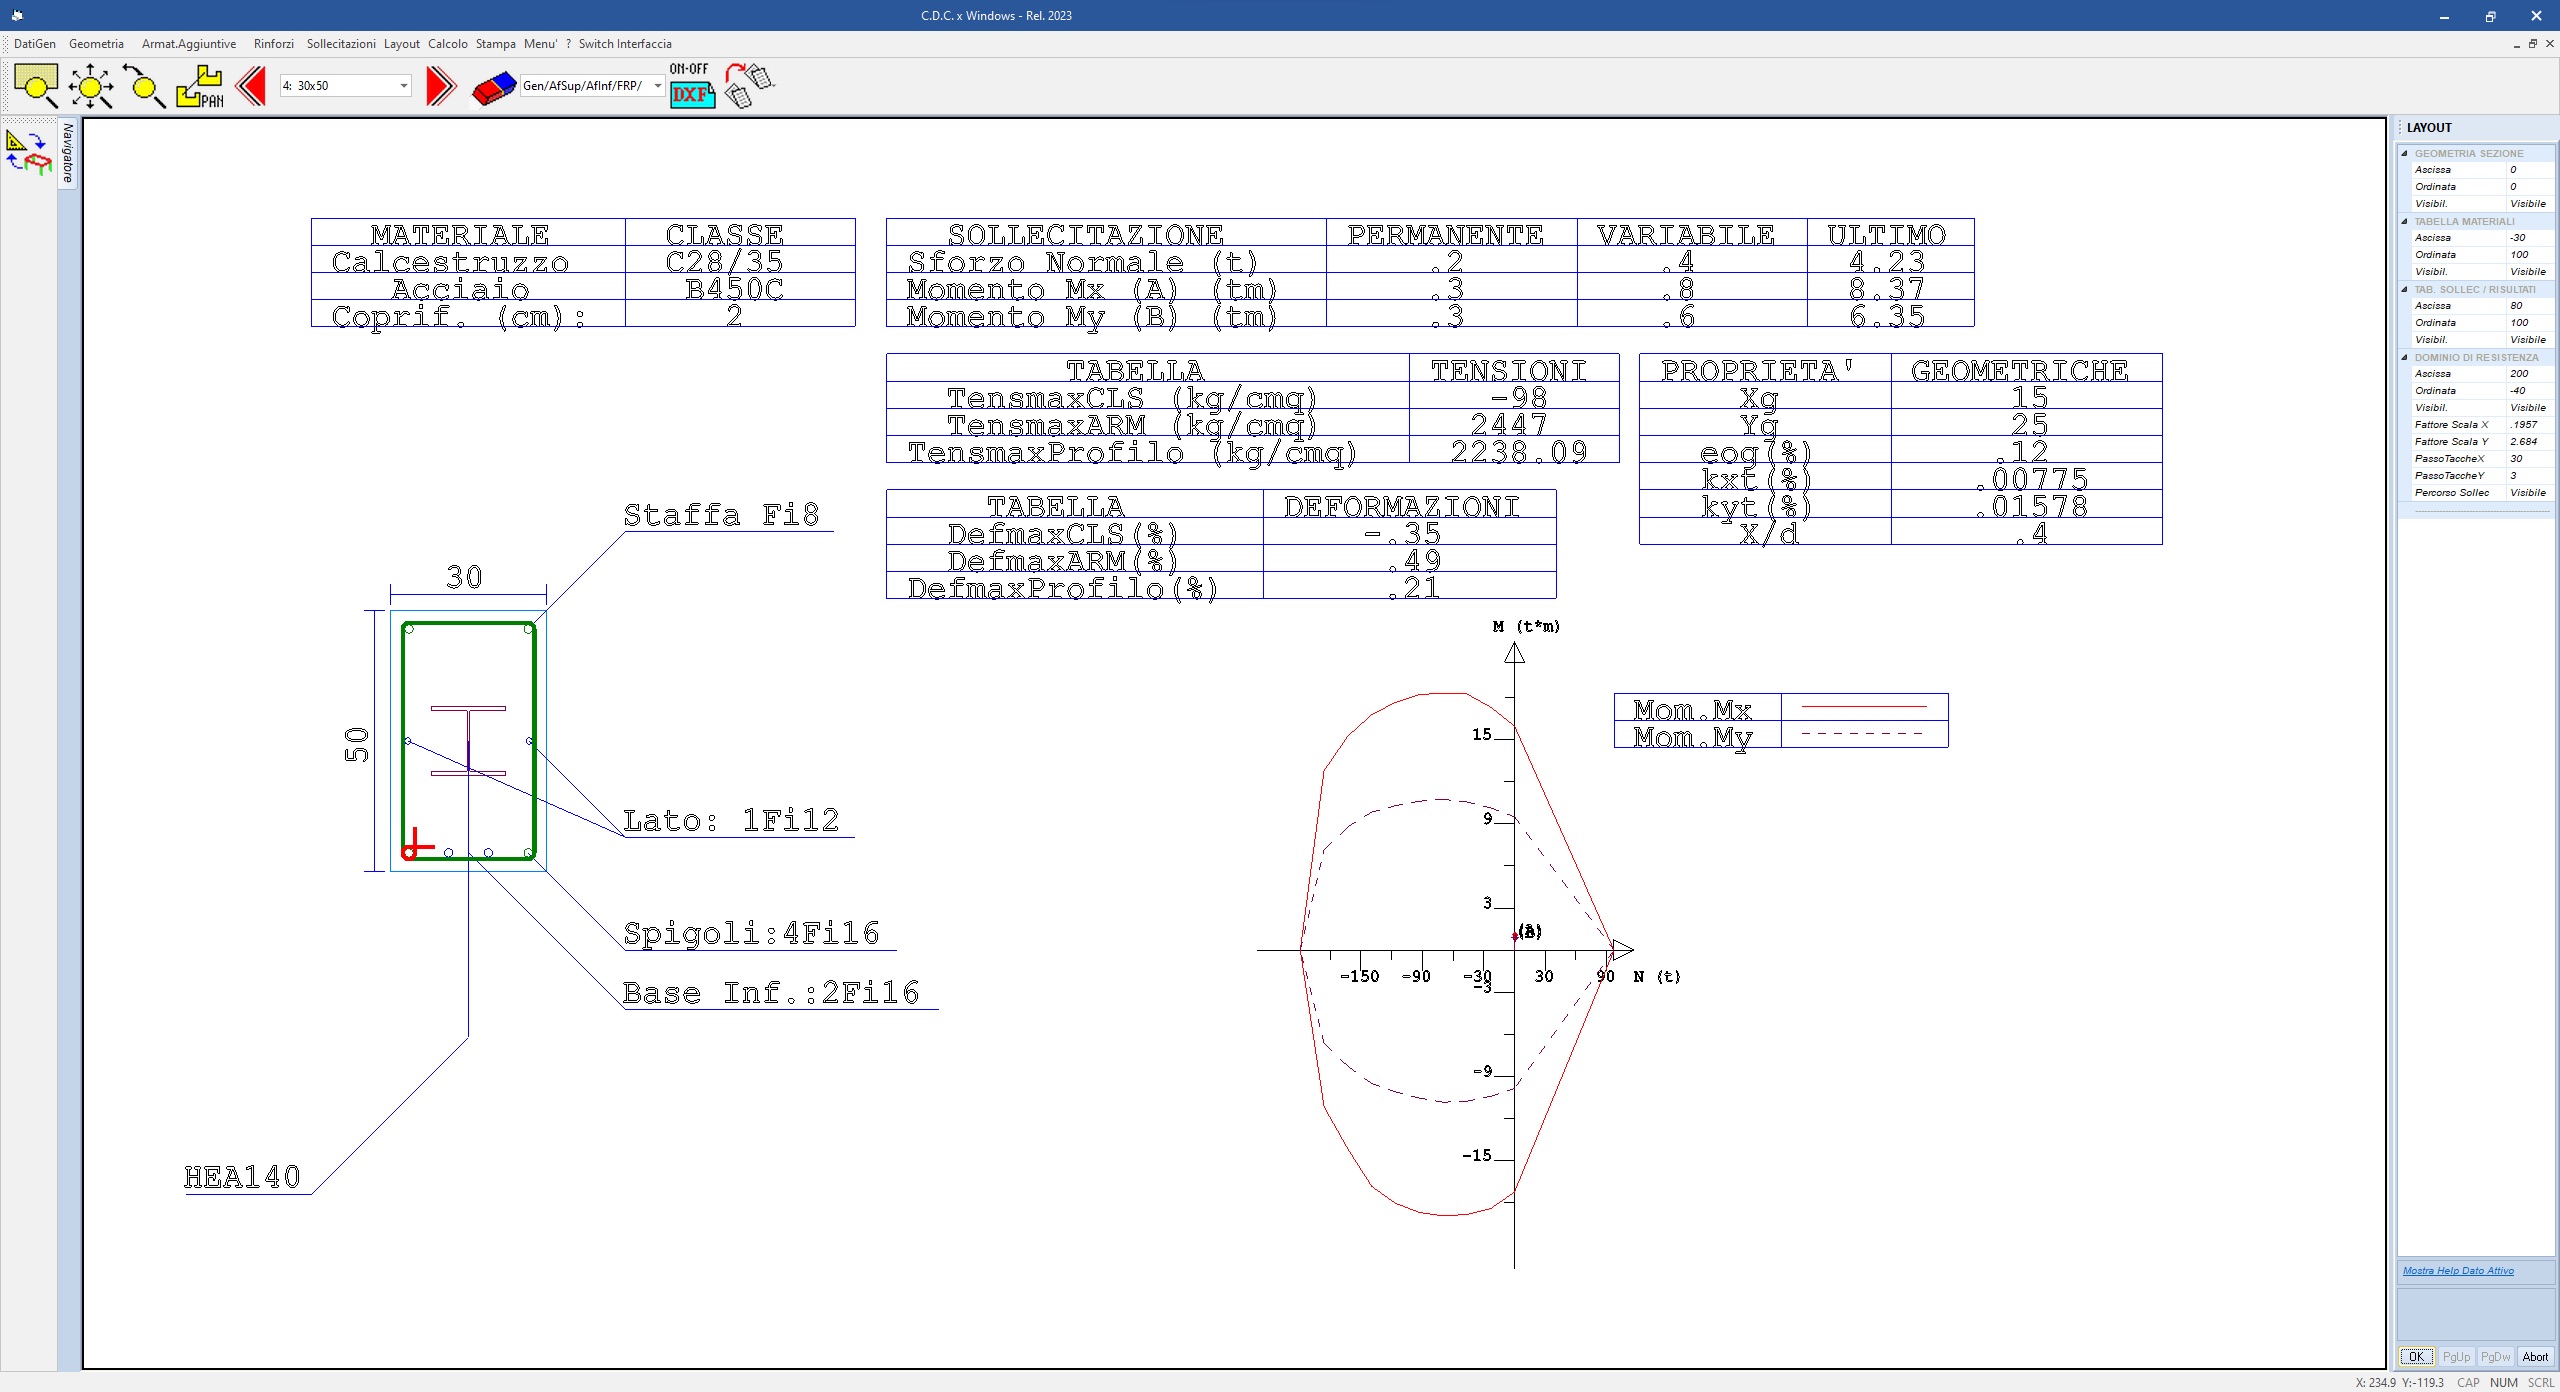The width and height of the screenshot is (2560, 1392).
Task: Click Switch Interfaccia
Action: [x=625, y=44]
